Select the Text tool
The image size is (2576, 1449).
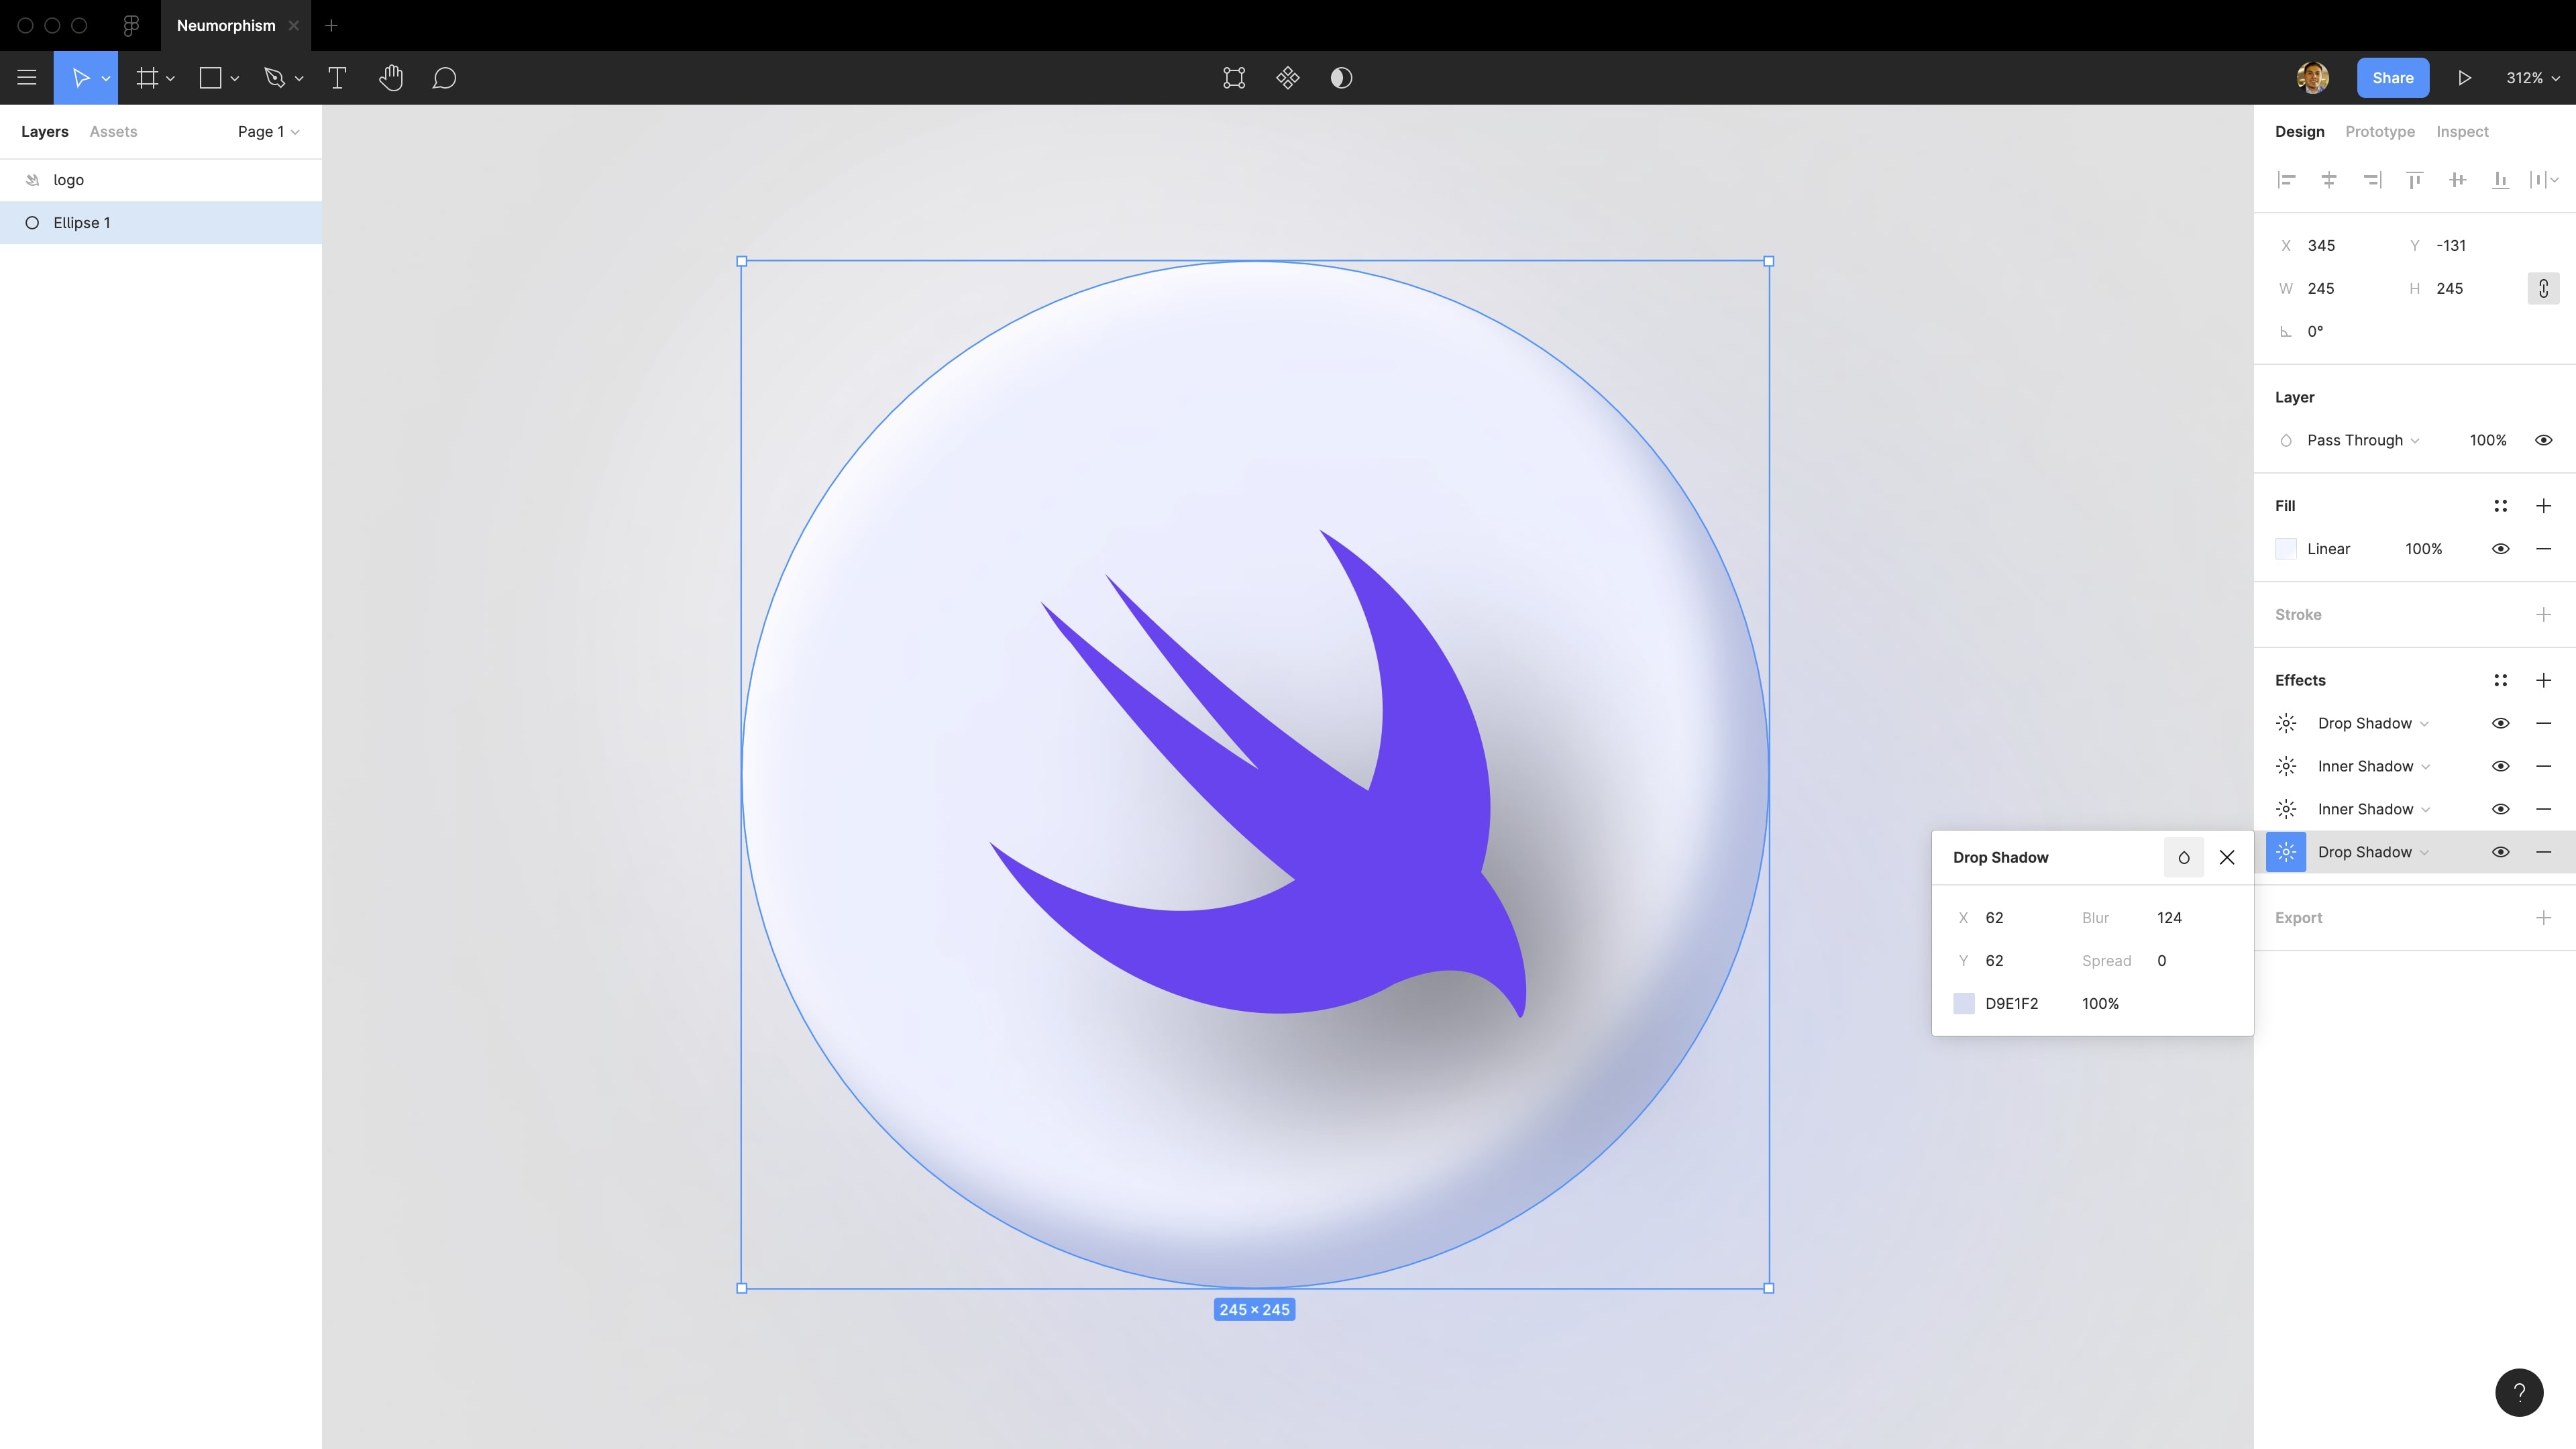coord(337,78)
